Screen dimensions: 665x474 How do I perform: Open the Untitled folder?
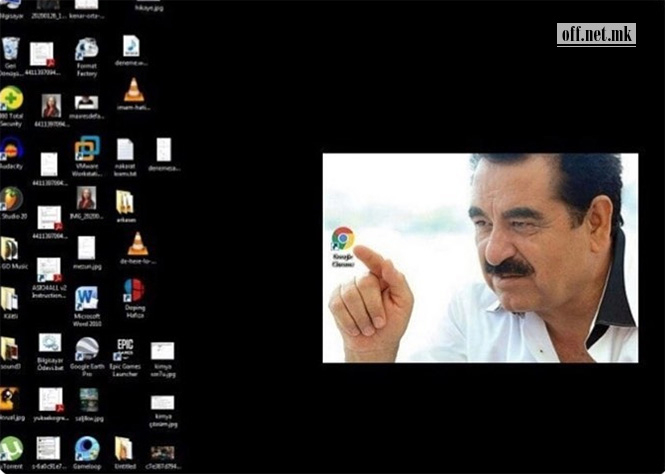pos(124,449)
